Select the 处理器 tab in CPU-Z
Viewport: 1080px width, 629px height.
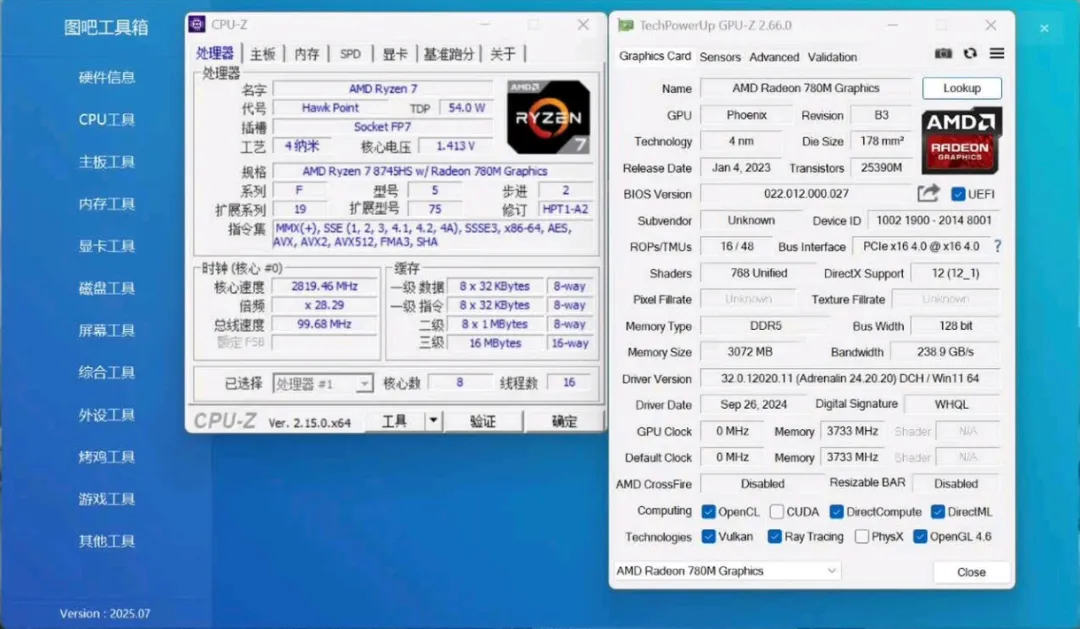(215, 53)
